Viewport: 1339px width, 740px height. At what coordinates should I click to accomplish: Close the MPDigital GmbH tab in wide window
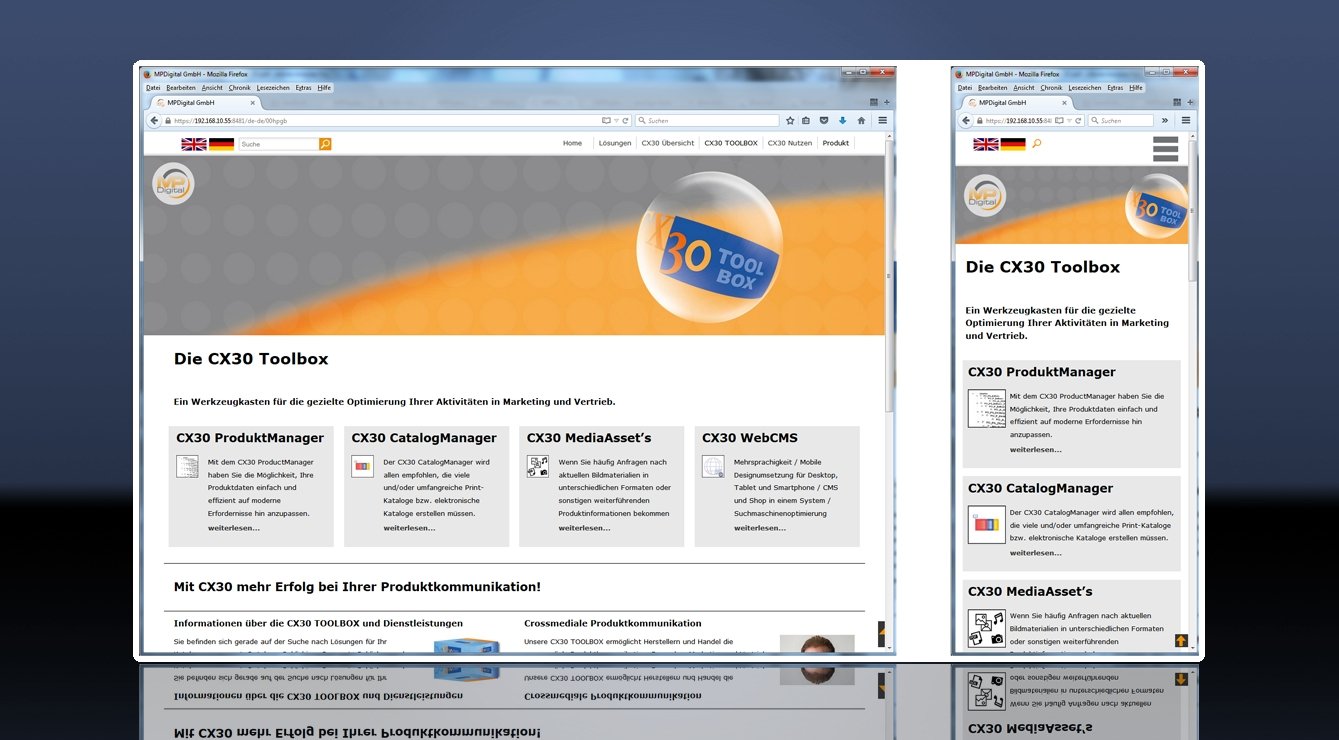coord(253,102)
